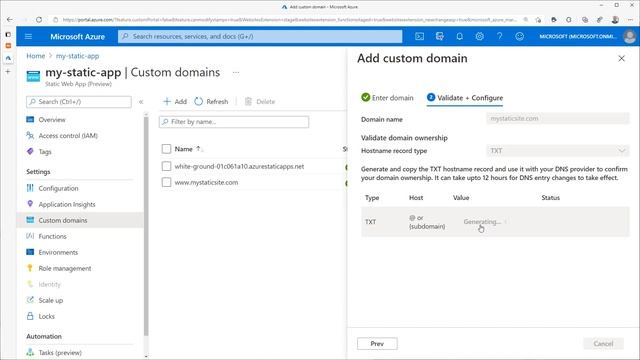Viewport: 640px width, 360px height.
Task: Open Application Insights
Action: 67,204
